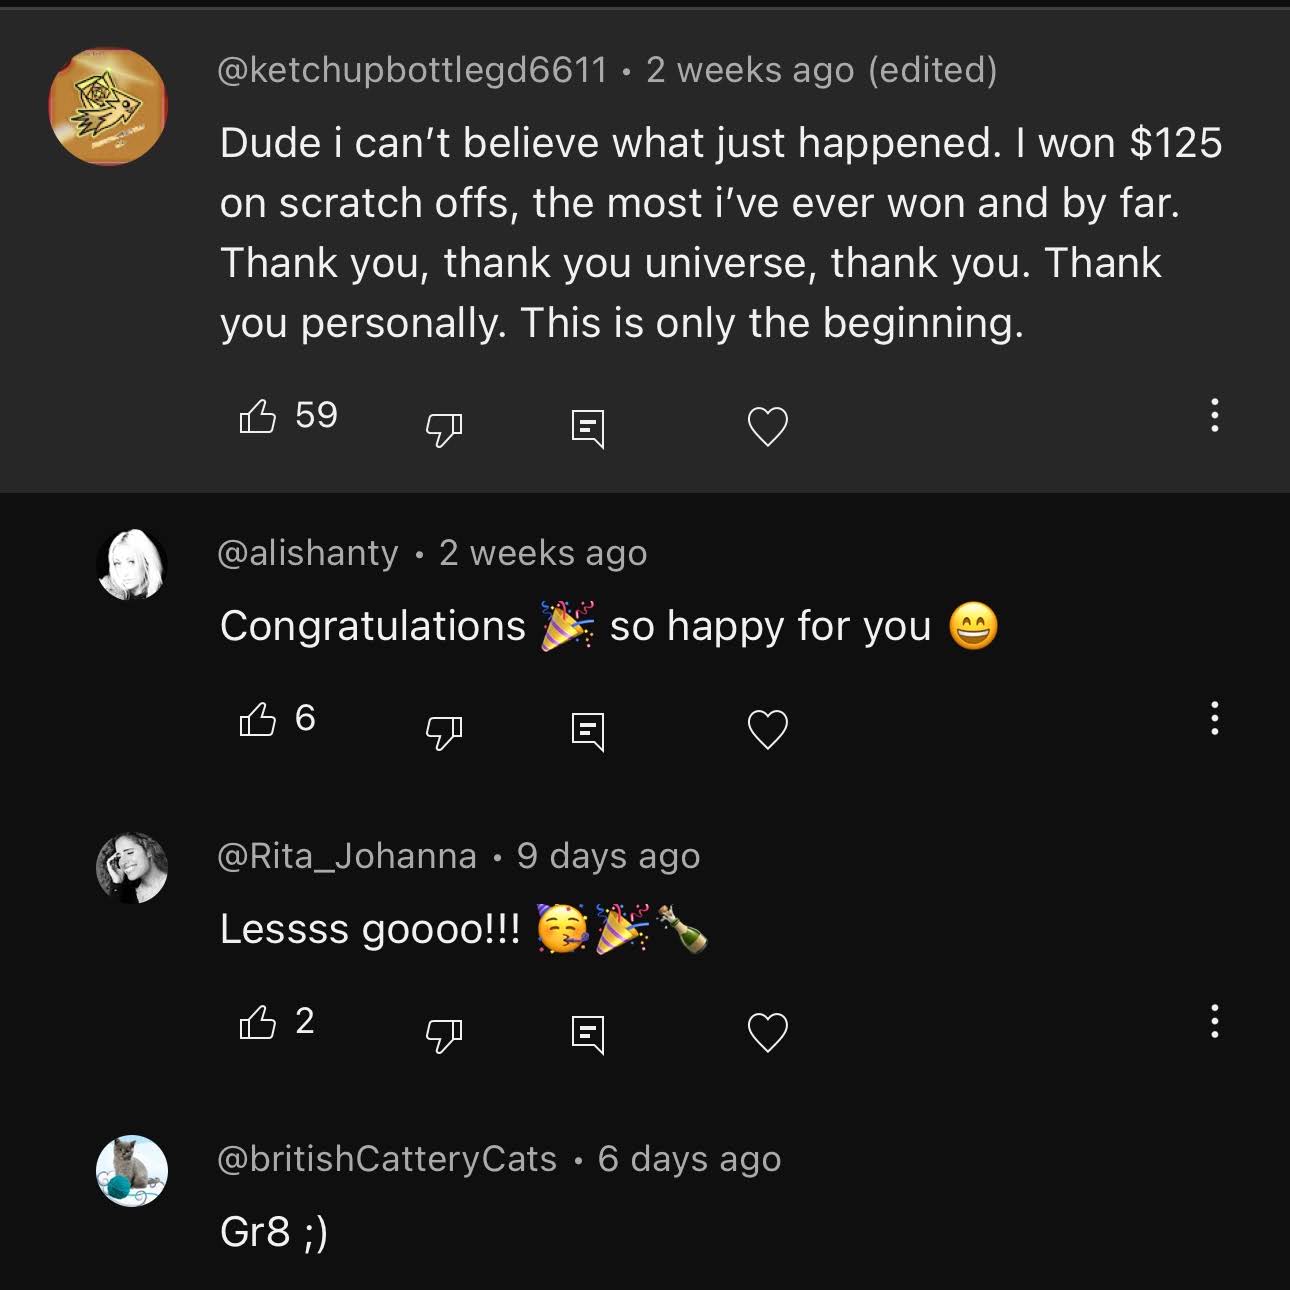Image resolution: width=1290 pixels, height=1290 pixels.
Task: Open @Rita_Johanna channel via username
Action: pos(347,857)
